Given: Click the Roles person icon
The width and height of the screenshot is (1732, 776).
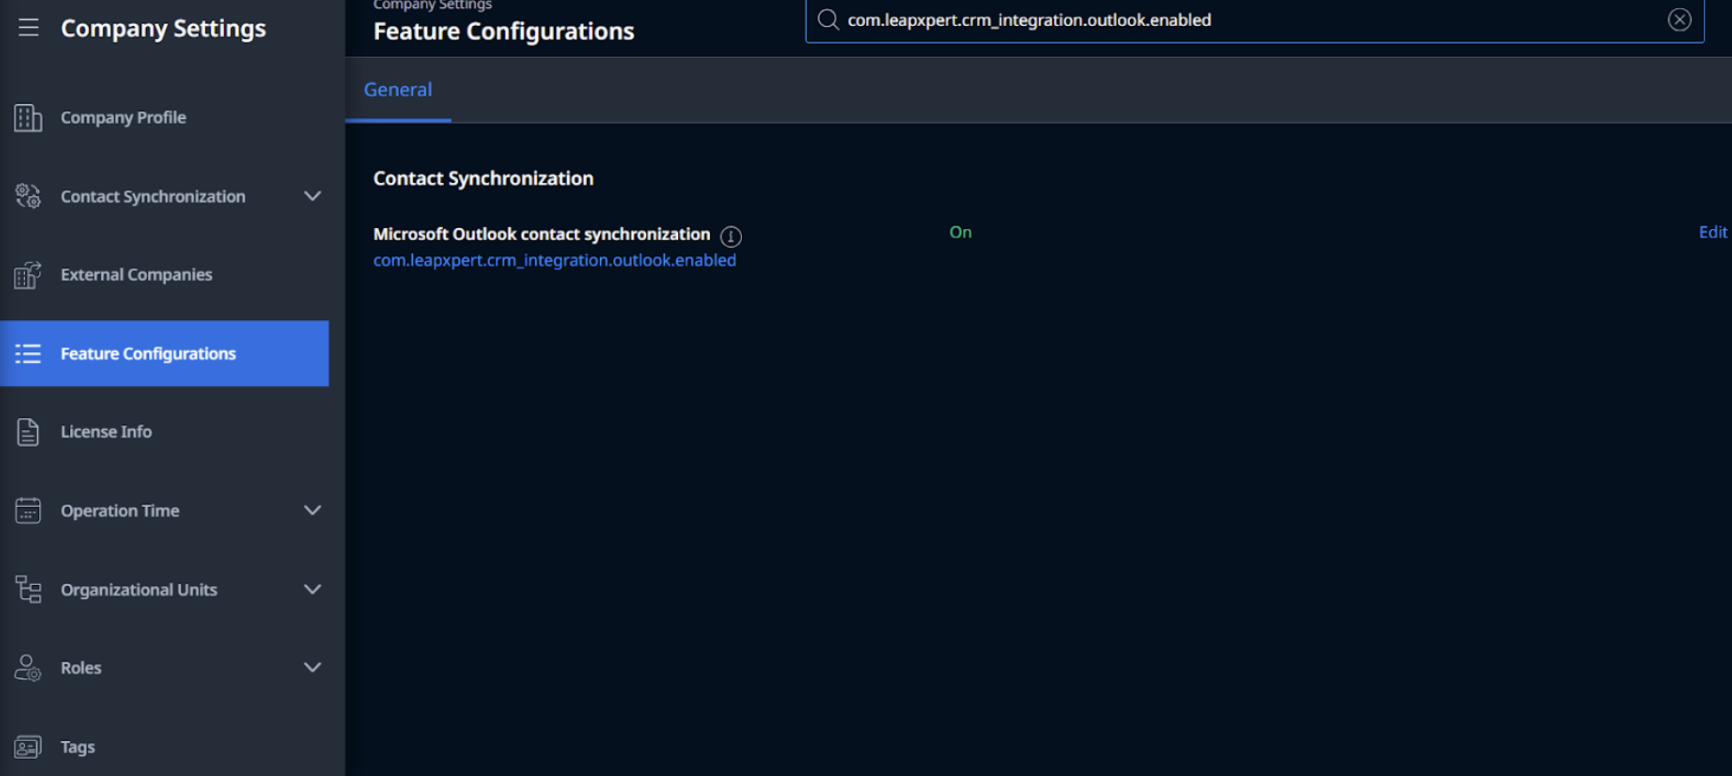Looking at the screenshot, I should (x=28, y=668).
